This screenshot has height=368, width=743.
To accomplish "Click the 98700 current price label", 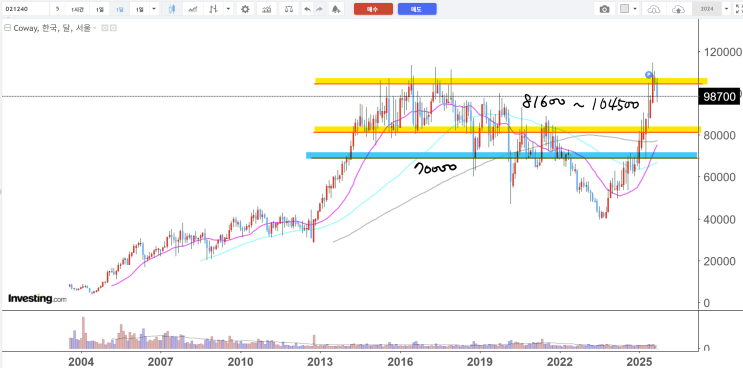I will [720, 97].
